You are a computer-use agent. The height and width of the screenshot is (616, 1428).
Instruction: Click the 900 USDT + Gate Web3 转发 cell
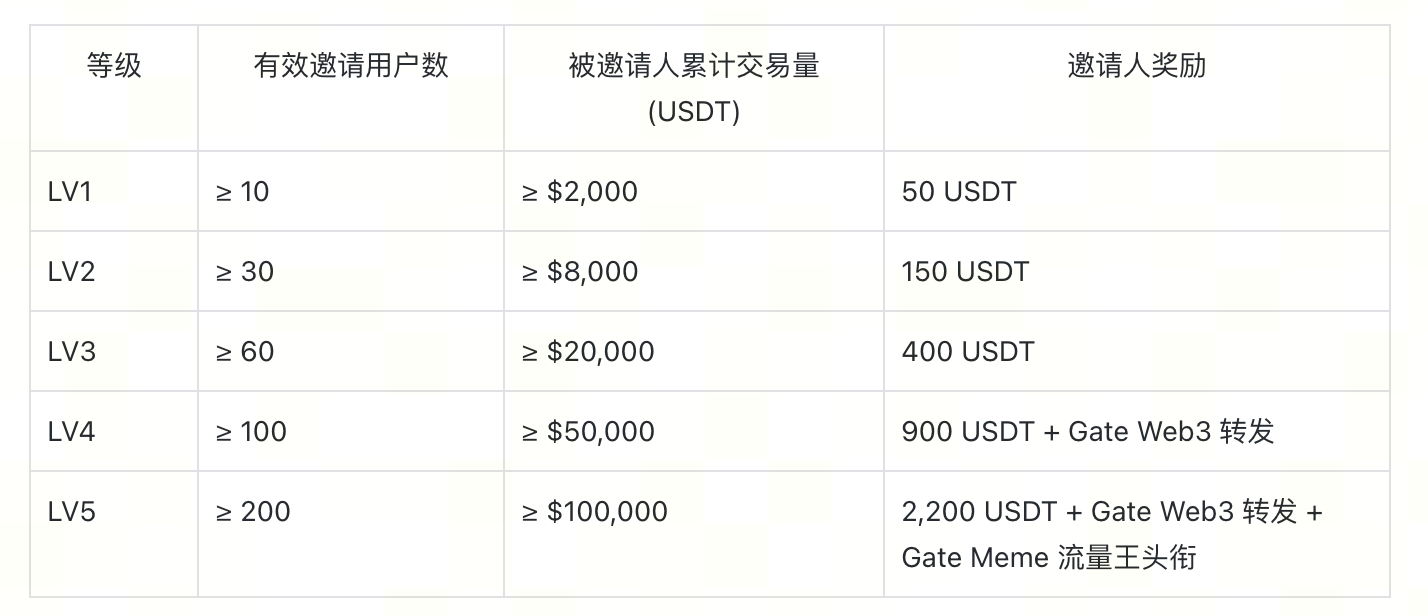[1087, 432]
